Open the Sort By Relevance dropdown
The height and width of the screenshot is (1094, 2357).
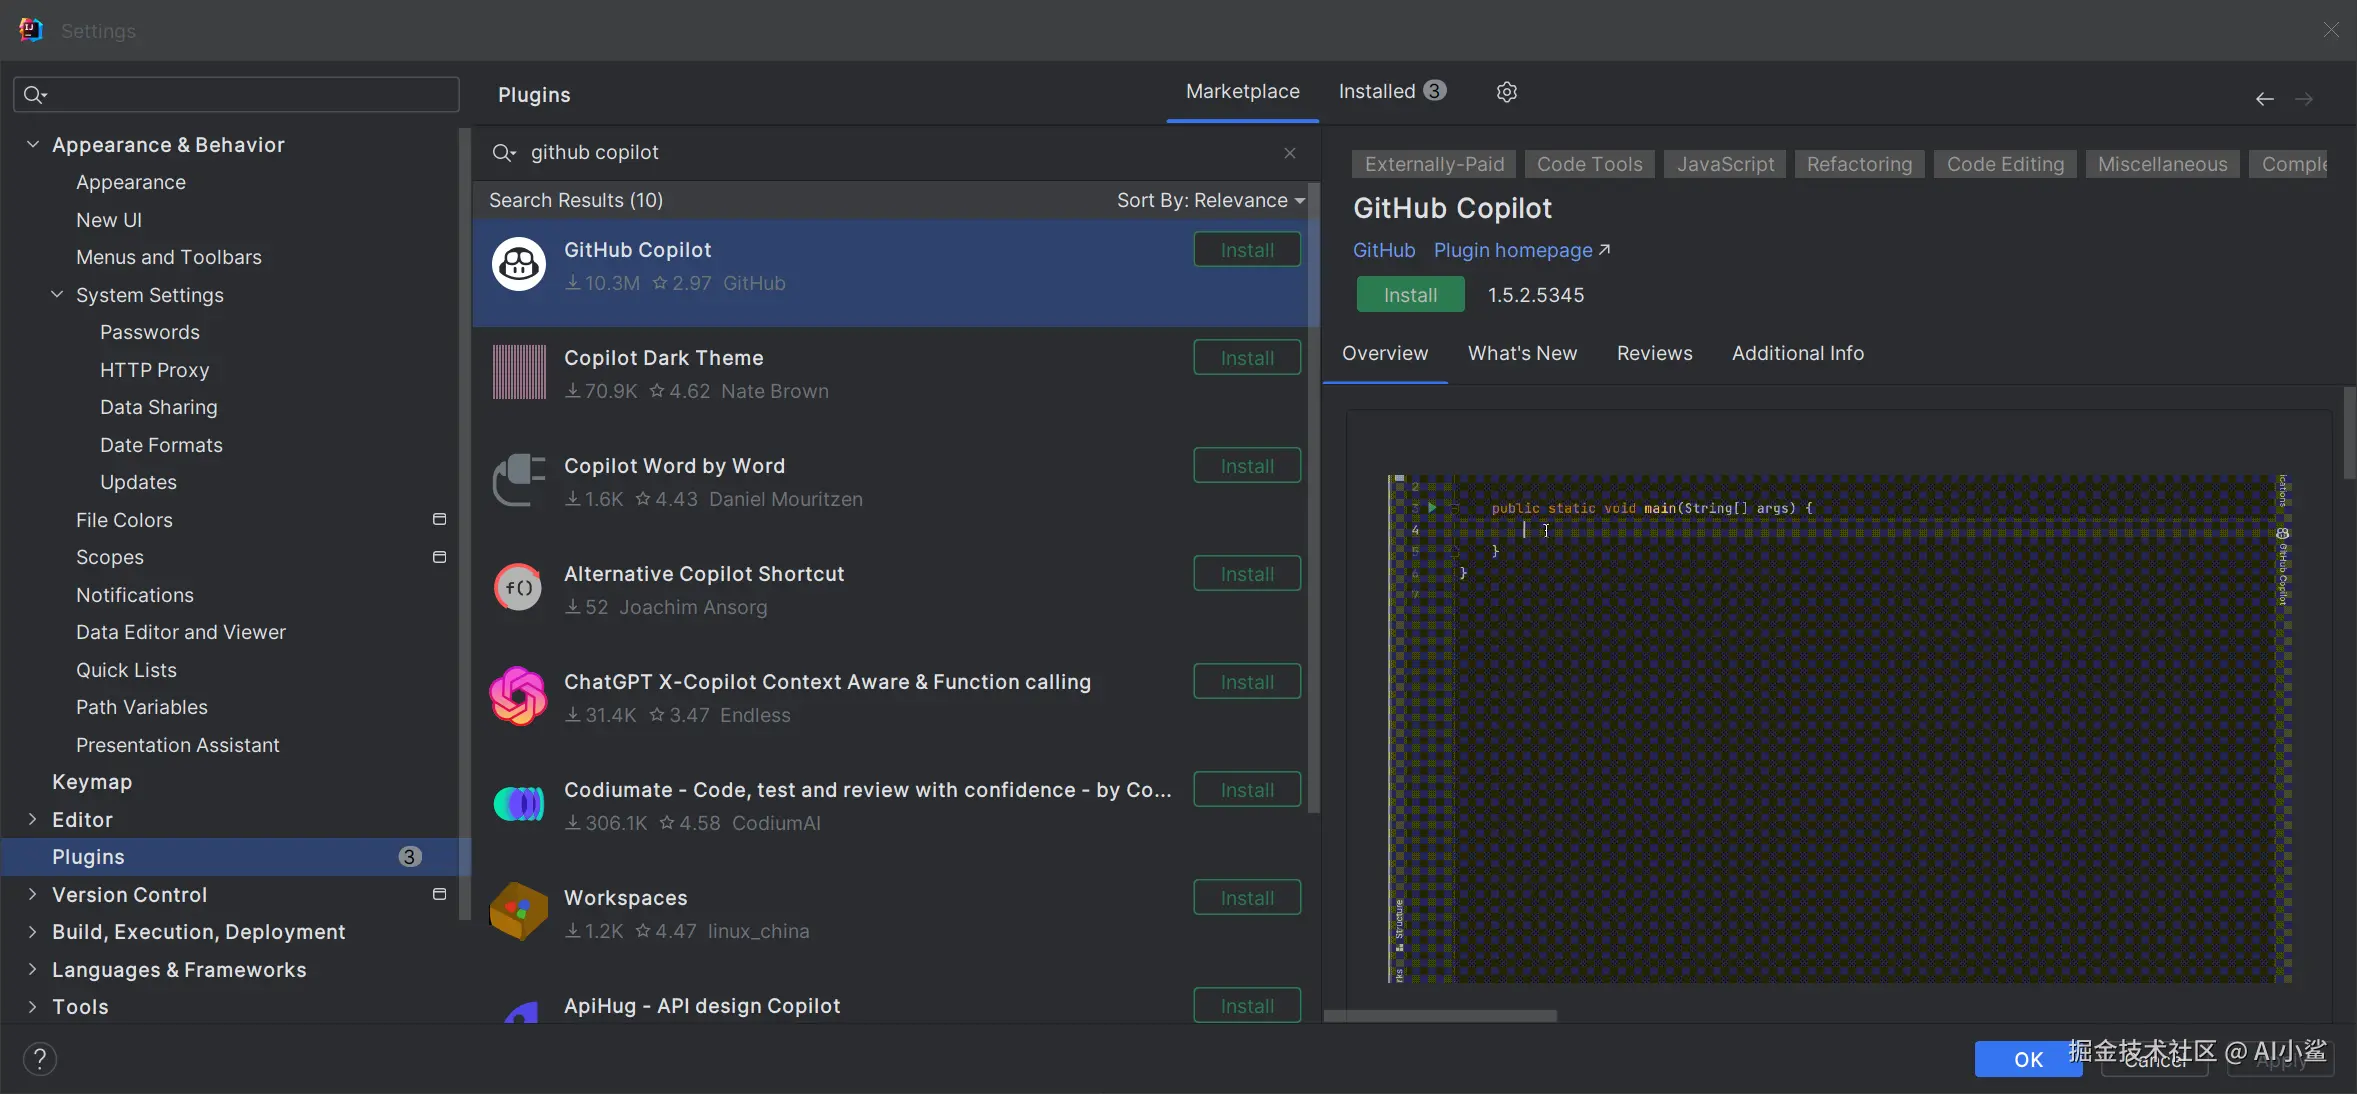click(1210, 201)
